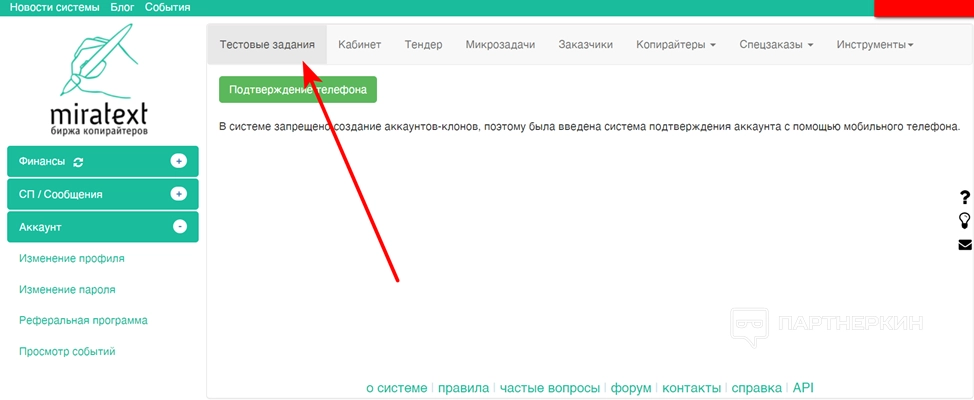Open the envelope message icon

coord(965,244)
